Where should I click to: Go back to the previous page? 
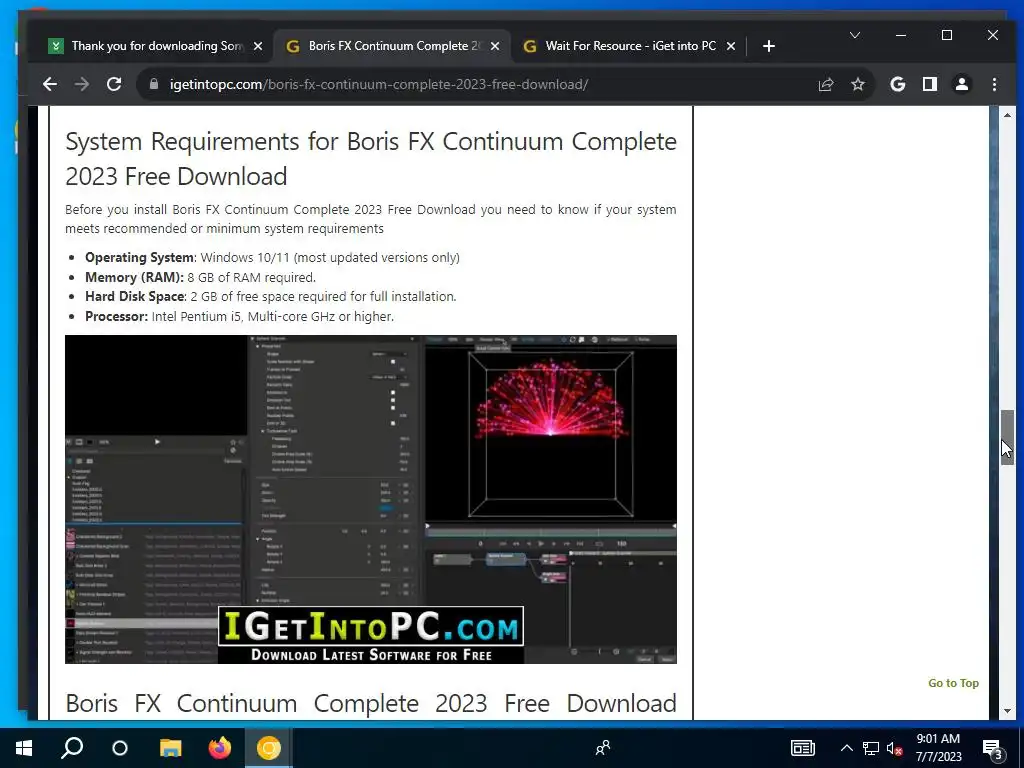(x=50, y=84)
